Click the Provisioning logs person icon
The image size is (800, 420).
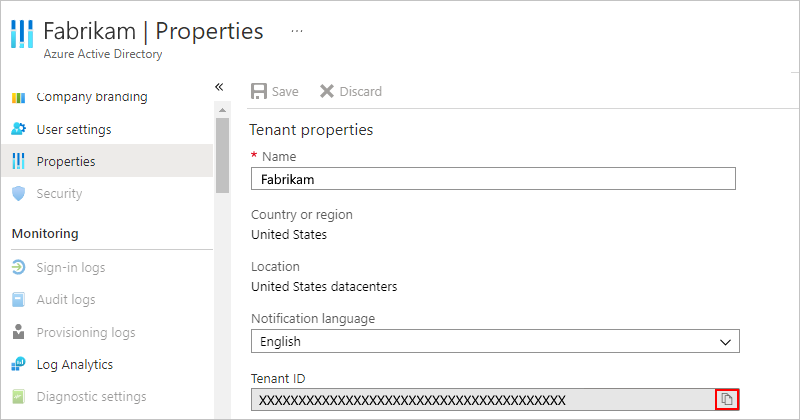pos(18,332)
